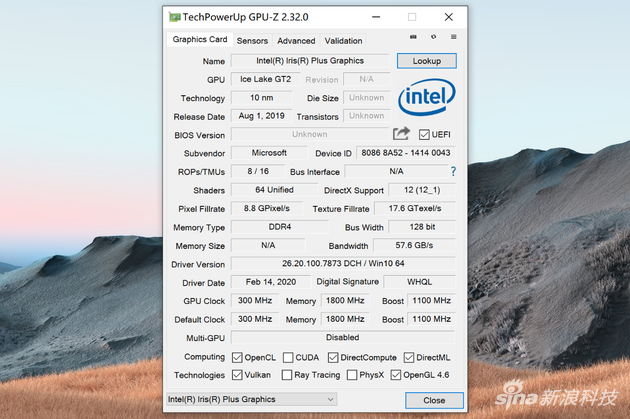Click the Bus Interface question mark
Viewport: 630px width, 419px height.
(x=452, y=172)
